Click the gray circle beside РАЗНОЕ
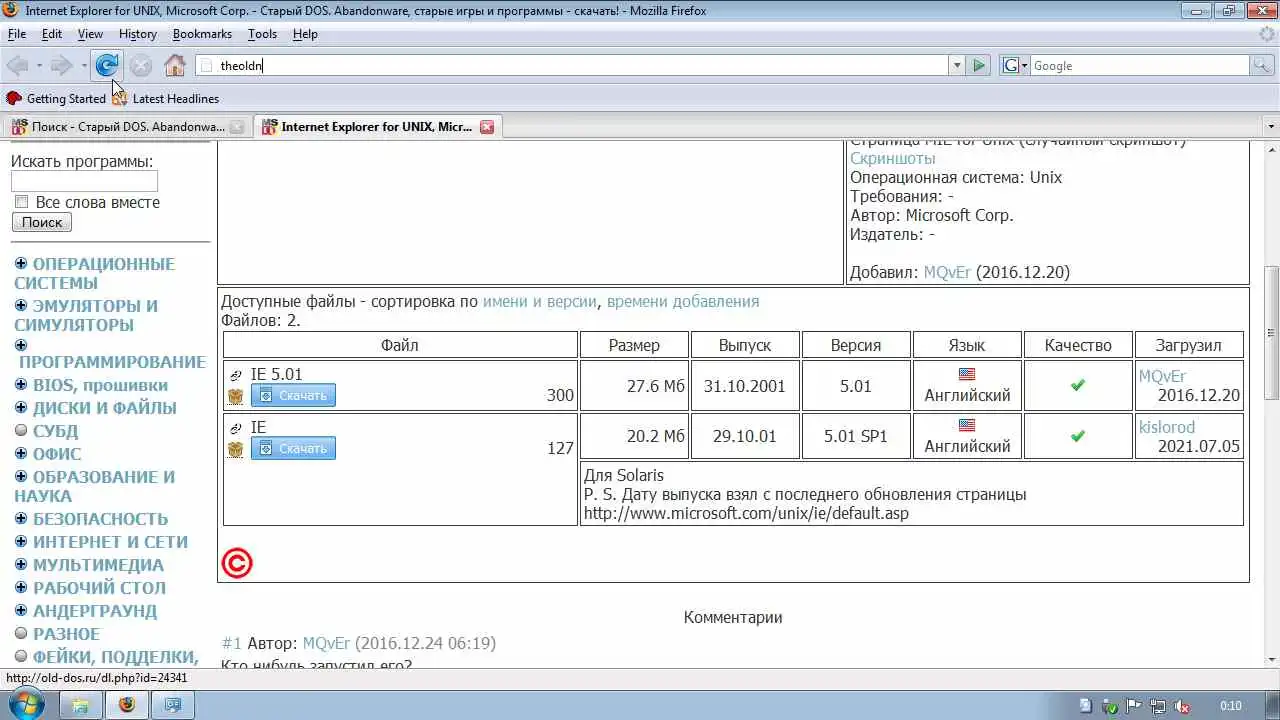This screenshot has width=1280, height=720. (x=21, y=634)
